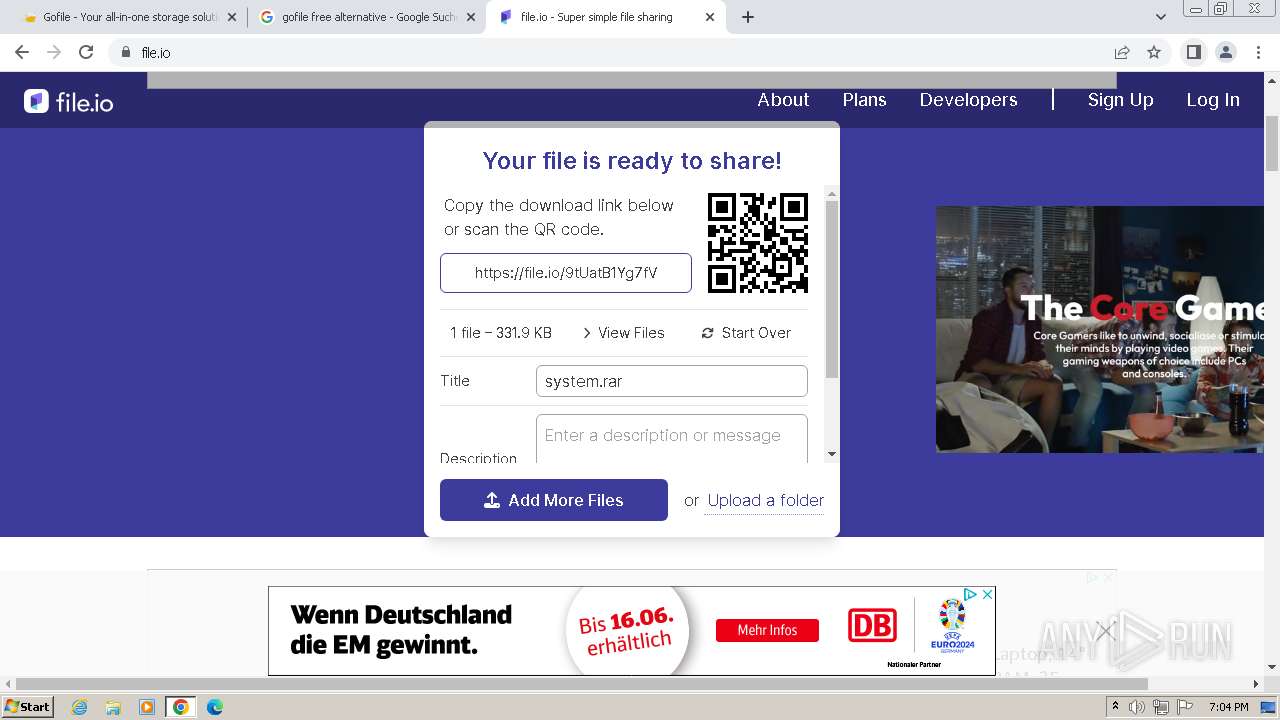Viewport: 1280px width, 720px height.
Task: Click the system clock showing 7:04 PM
Action: (1227, 707)
